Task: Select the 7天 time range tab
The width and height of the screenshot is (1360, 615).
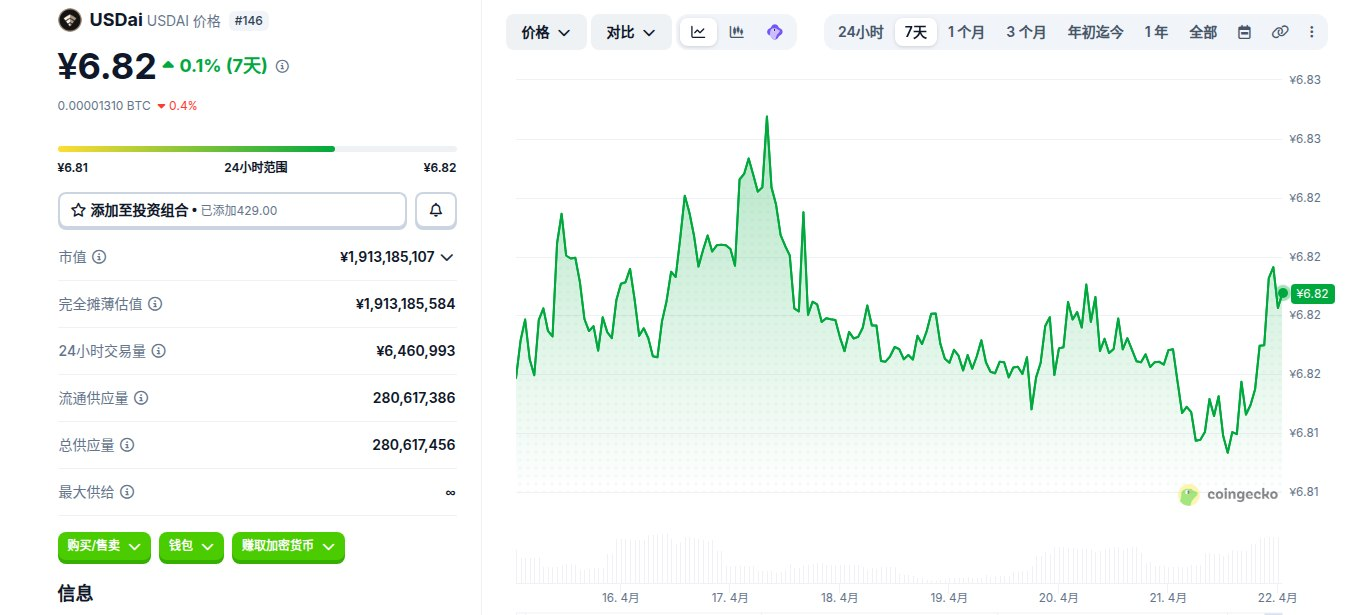Action: tap(915, 32)
